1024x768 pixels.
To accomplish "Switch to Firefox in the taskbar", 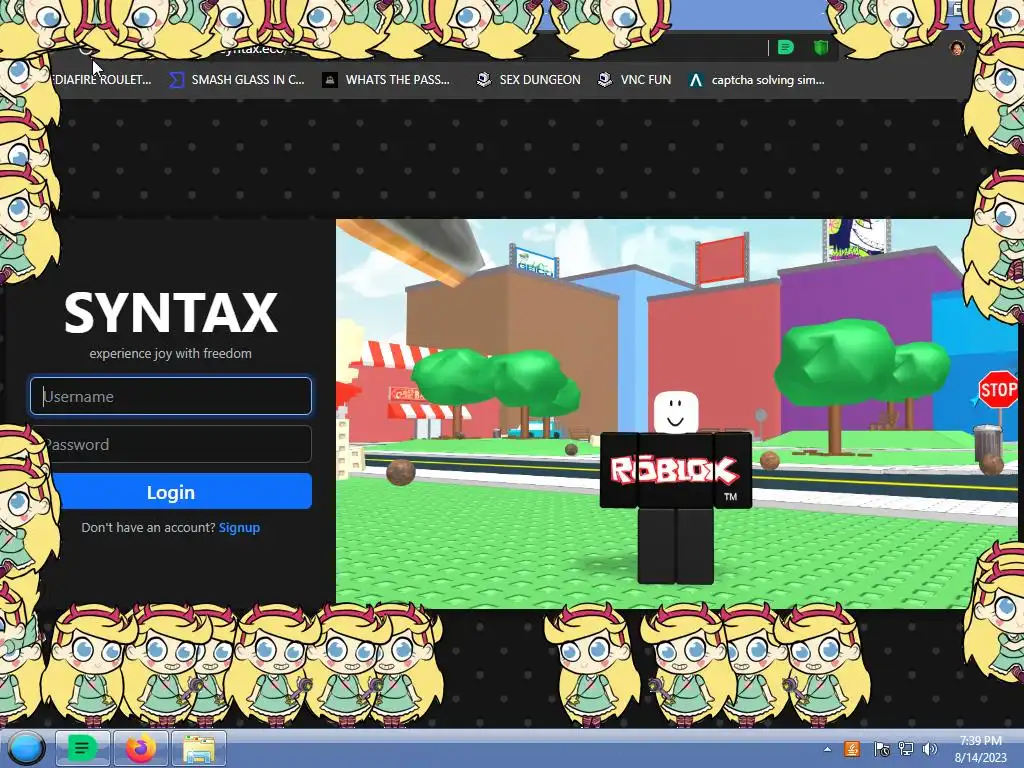I will click(140, 748).
